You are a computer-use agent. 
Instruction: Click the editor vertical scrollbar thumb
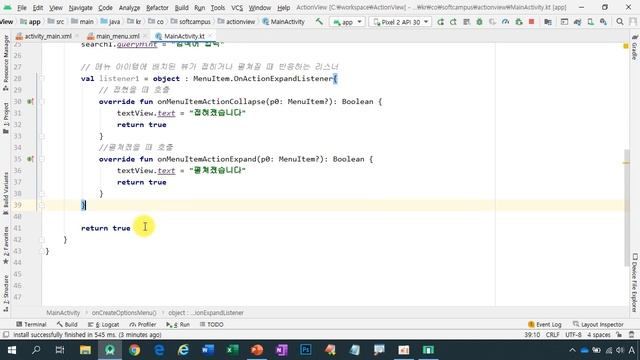[x=627, y=208]
